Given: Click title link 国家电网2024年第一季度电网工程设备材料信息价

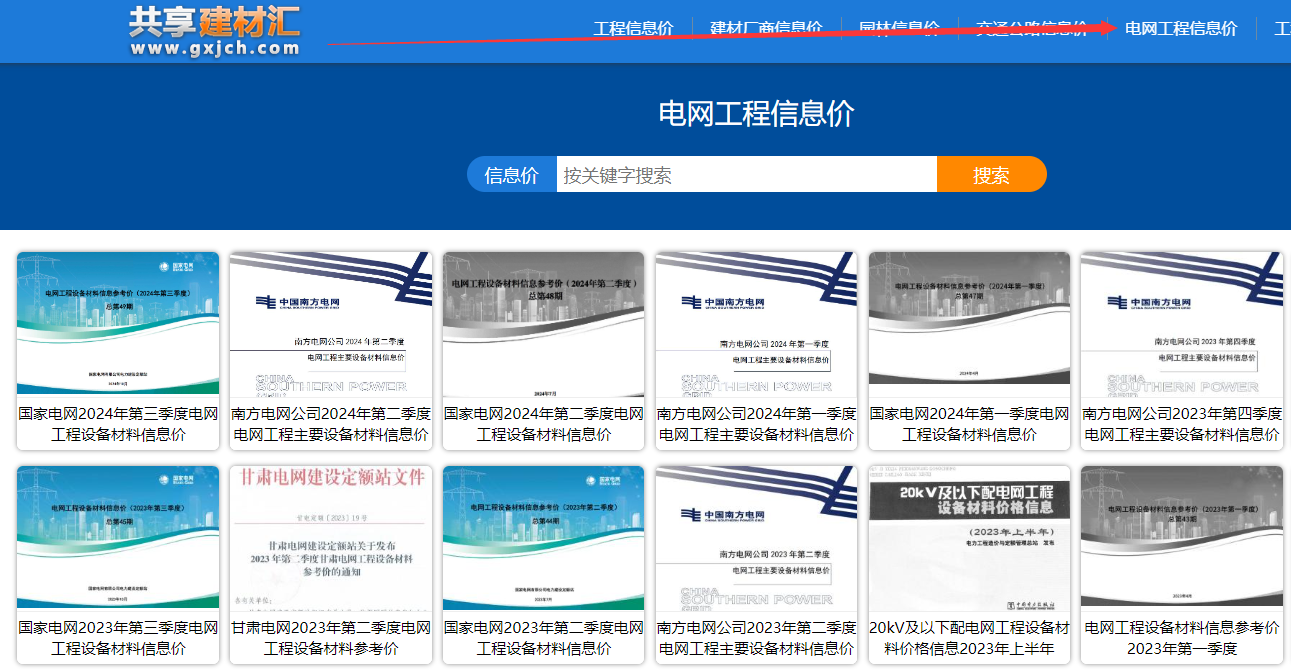Looking at the screenshot, I should point(970,424).
